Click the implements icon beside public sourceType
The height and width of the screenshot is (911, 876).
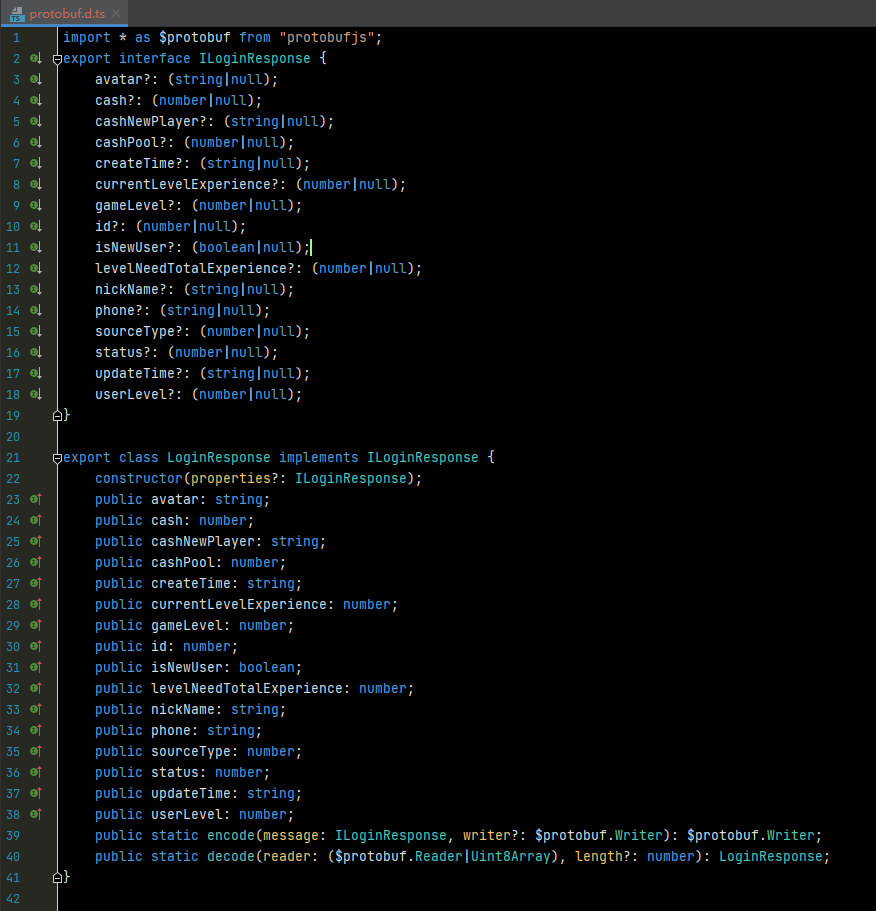[x=35, y=751]
